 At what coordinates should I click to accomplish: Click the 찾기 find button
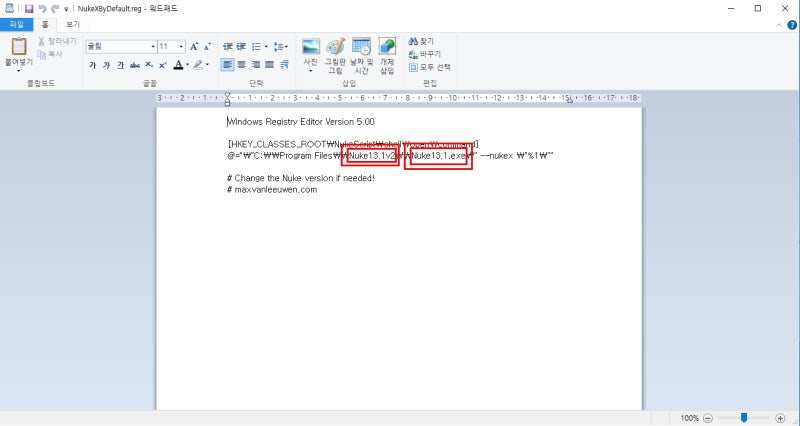[x=421, y=41]
